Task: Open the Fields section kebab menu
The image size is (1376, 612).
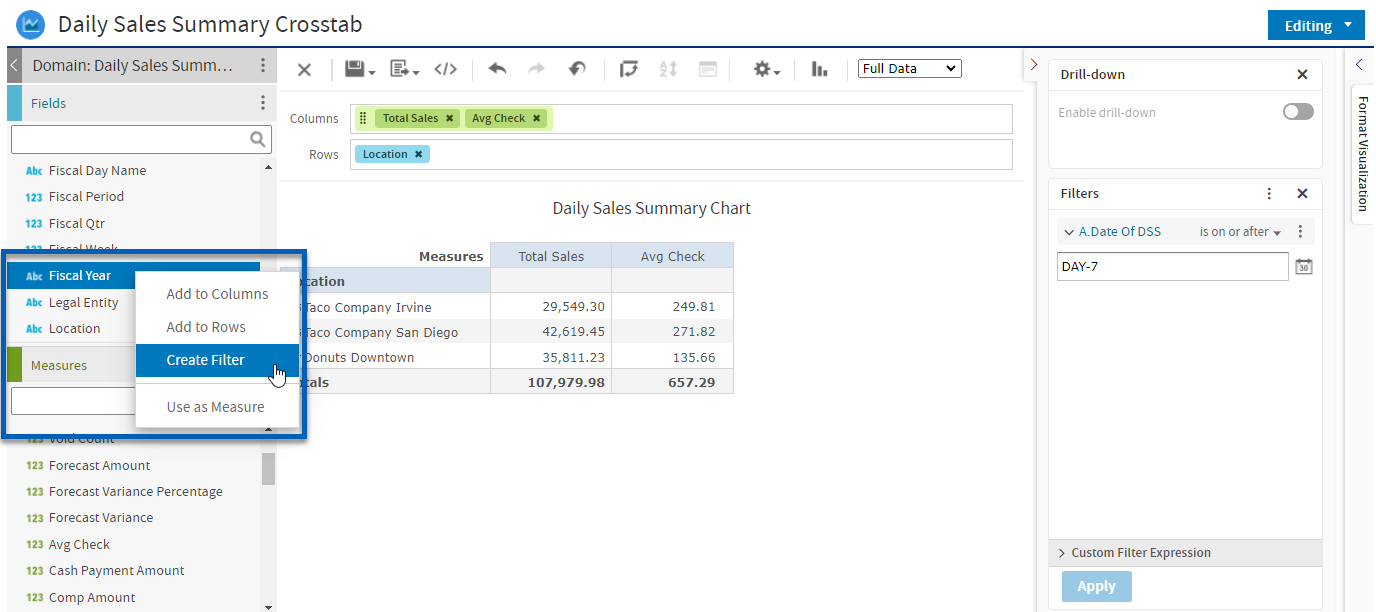Action: [263, 103]
